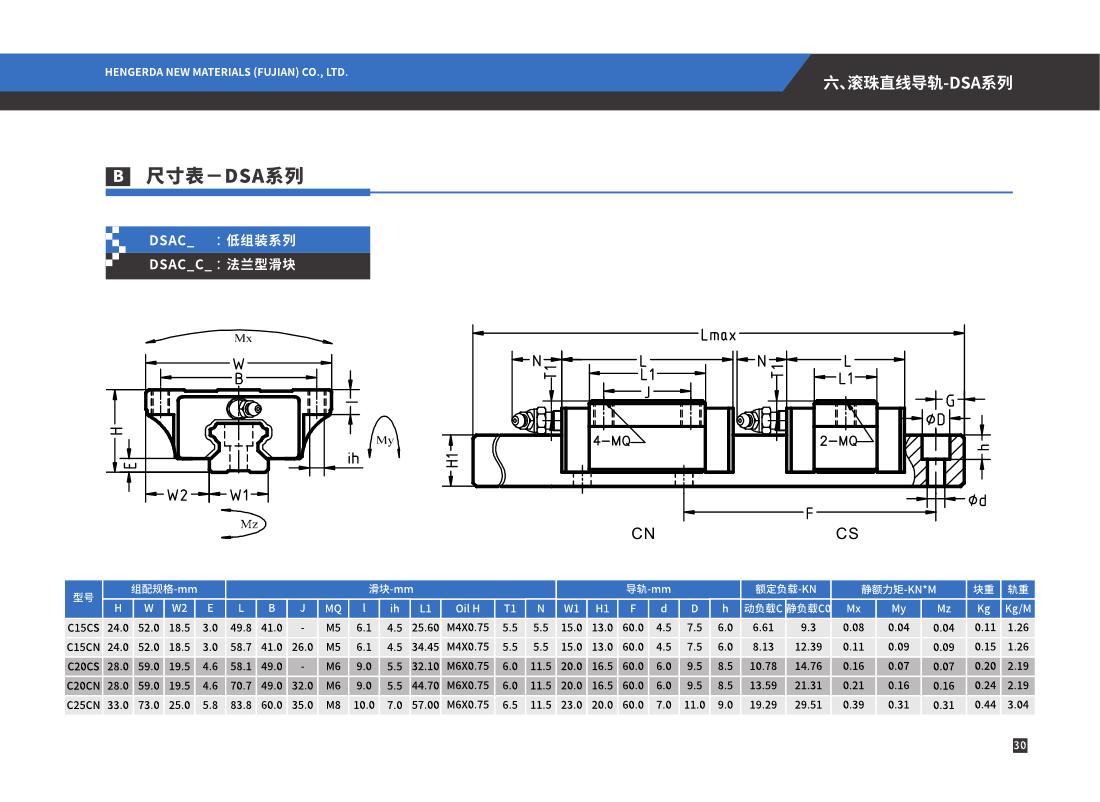The image size is (1100, 802).
Task: Click the 滚珠直线导轨-DSA系列 chapter title
Action: click(x=917, y=83)
